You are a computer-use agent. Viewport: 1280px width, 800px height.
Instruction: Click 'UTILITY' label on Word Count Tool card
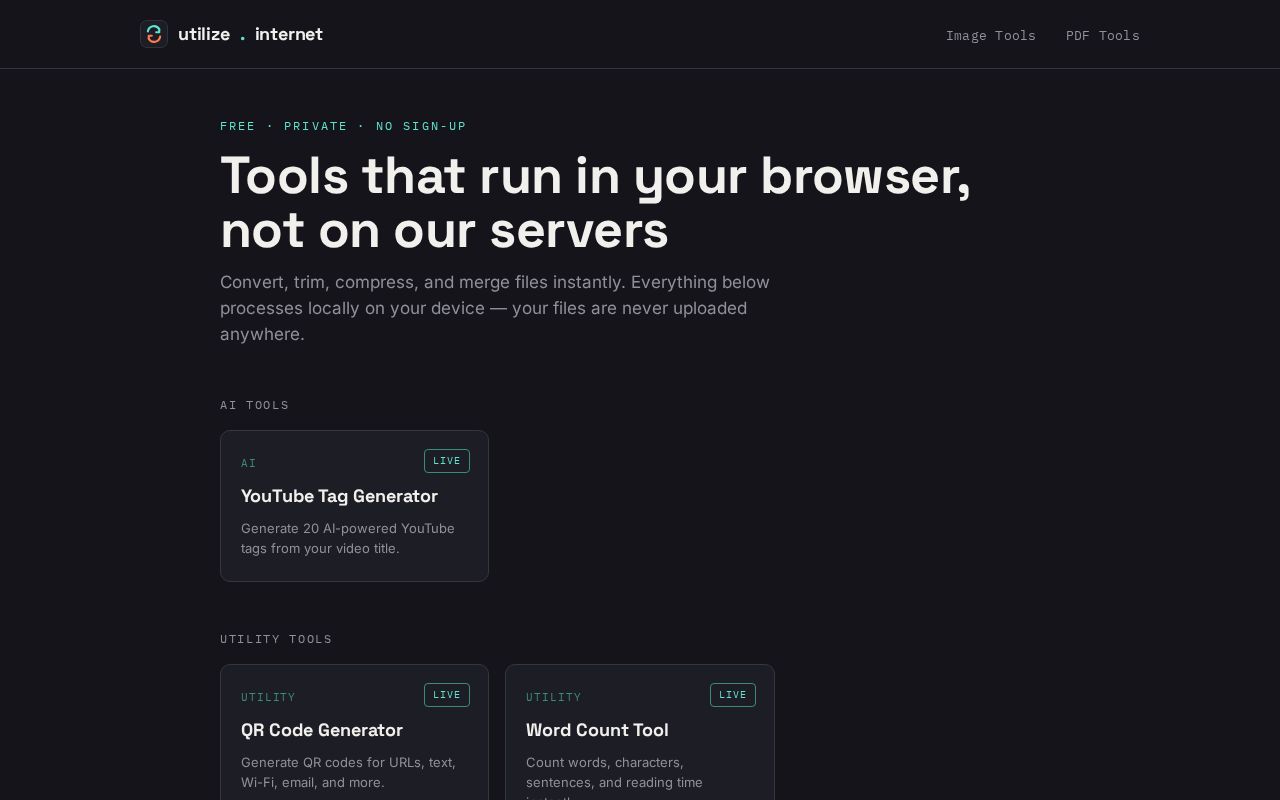coord(554,697)
